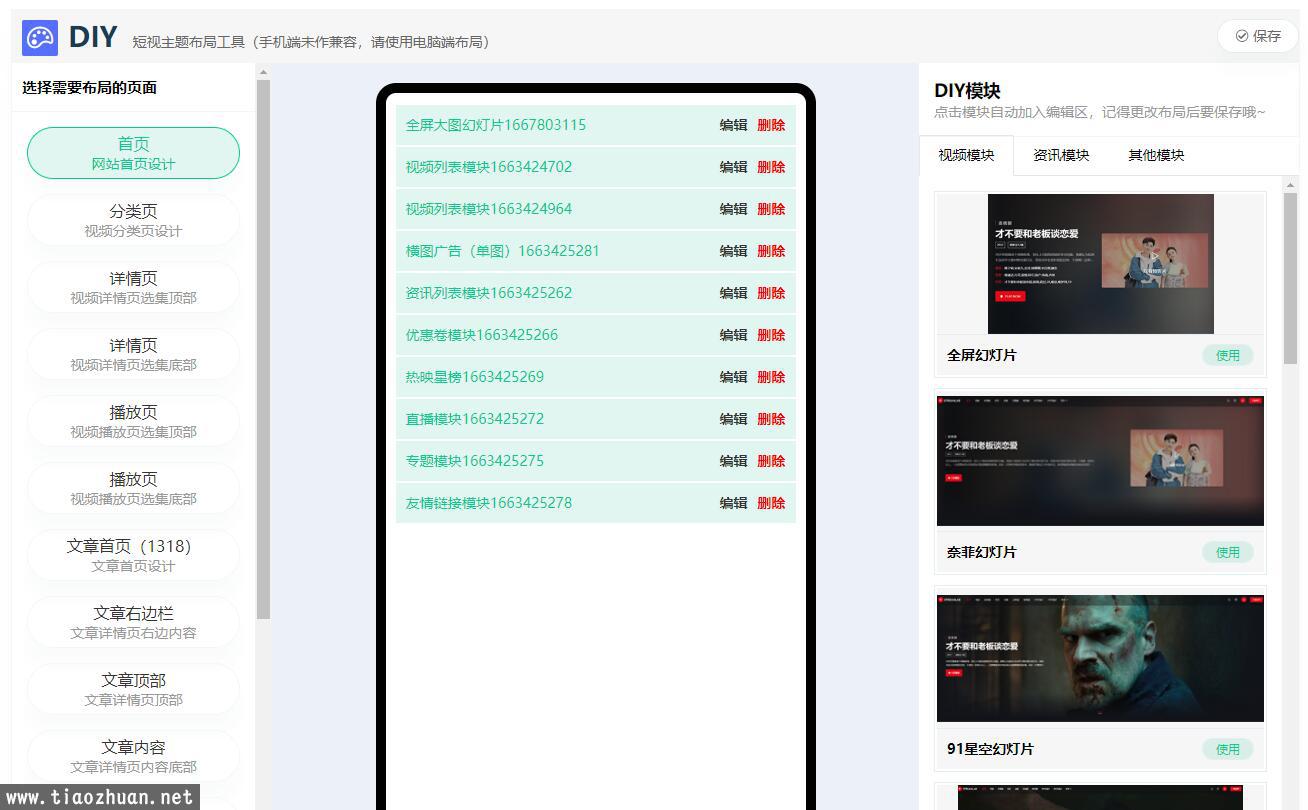Edit 横图广告（单图）1663425281
Image resolution: width=1308 pixels, height=810 pixels.
(x=733, y=251)
